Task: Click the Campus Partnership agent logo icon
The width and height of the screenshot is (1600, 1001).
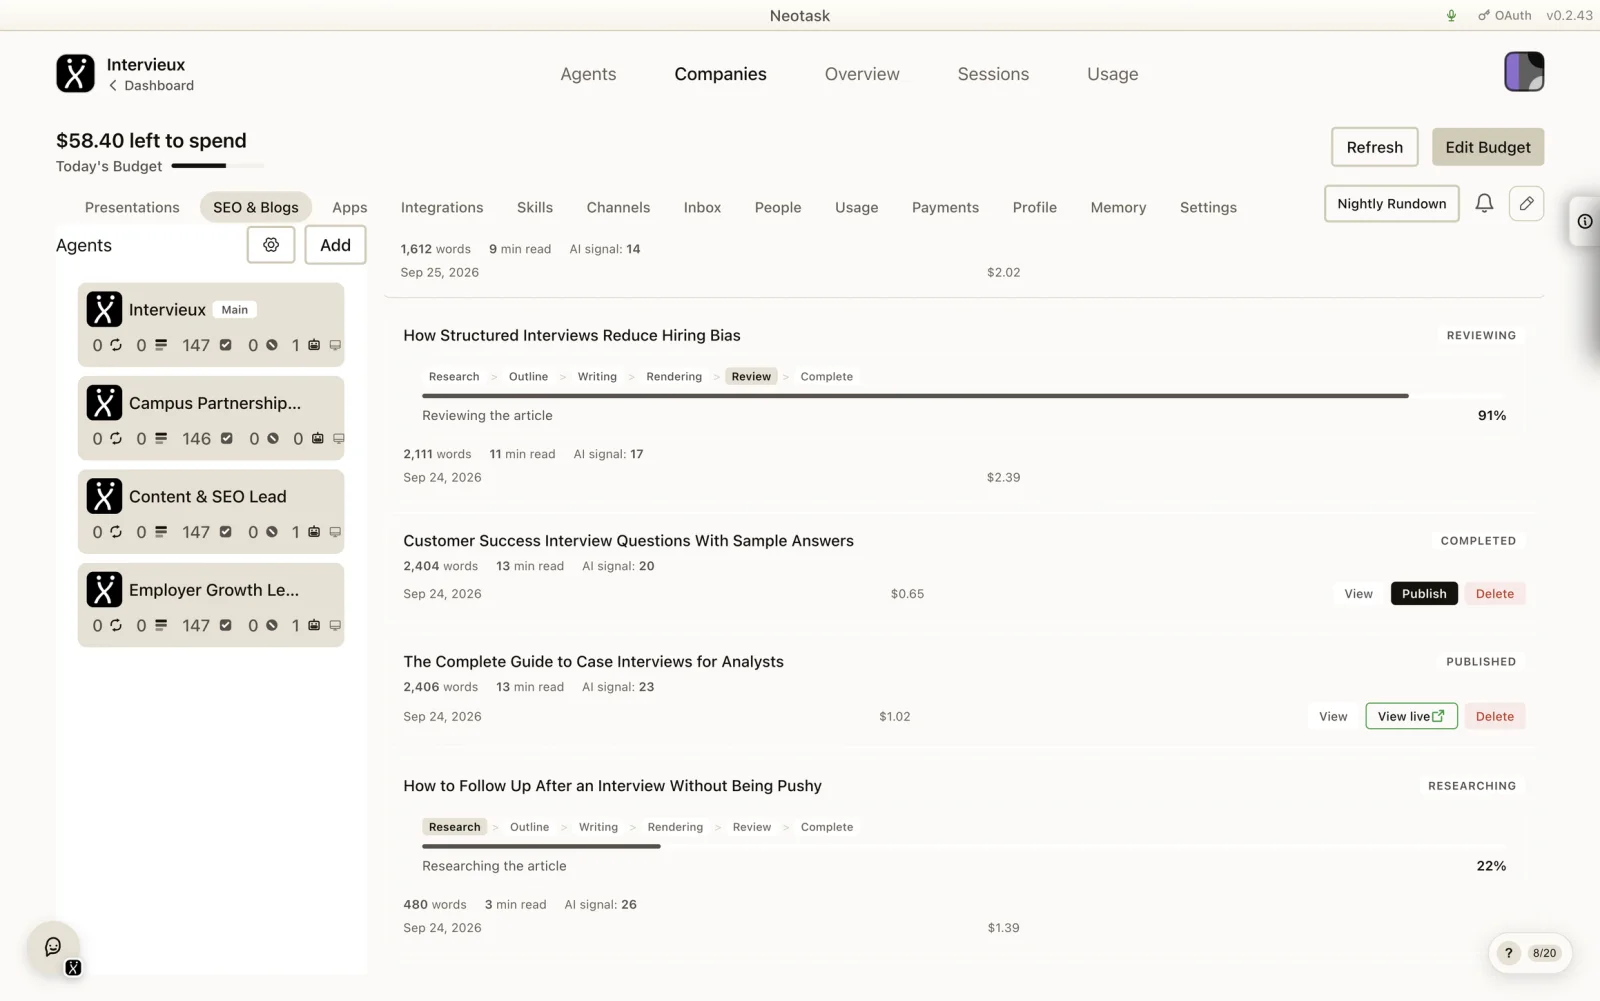Action: point(104,402)
